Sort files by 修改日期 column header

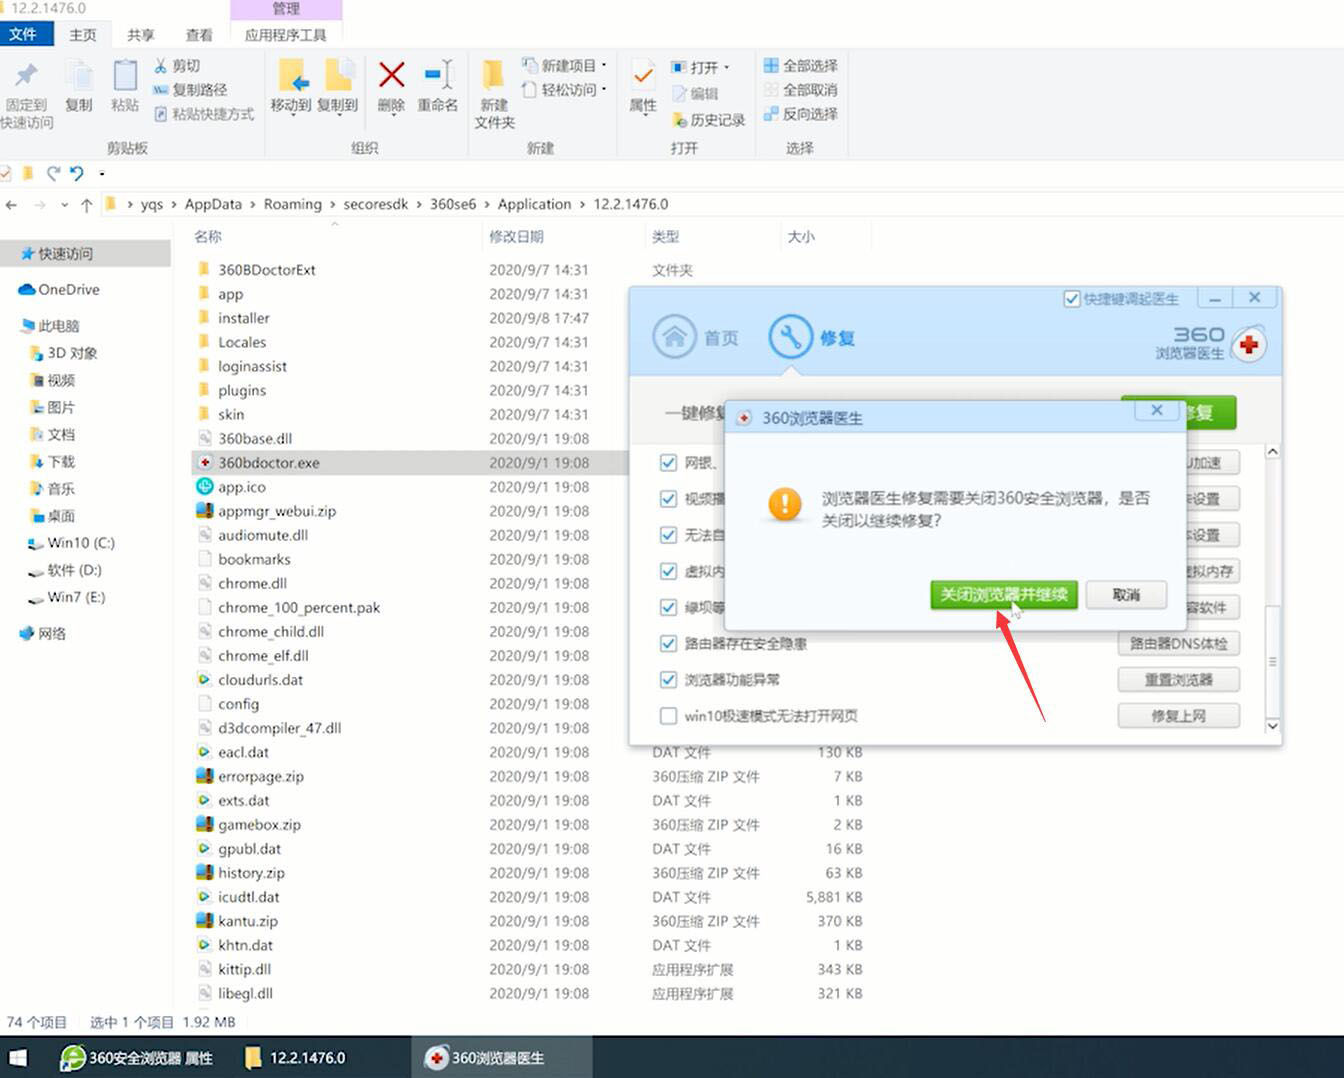pyautogui.click(x=516, y=237)
